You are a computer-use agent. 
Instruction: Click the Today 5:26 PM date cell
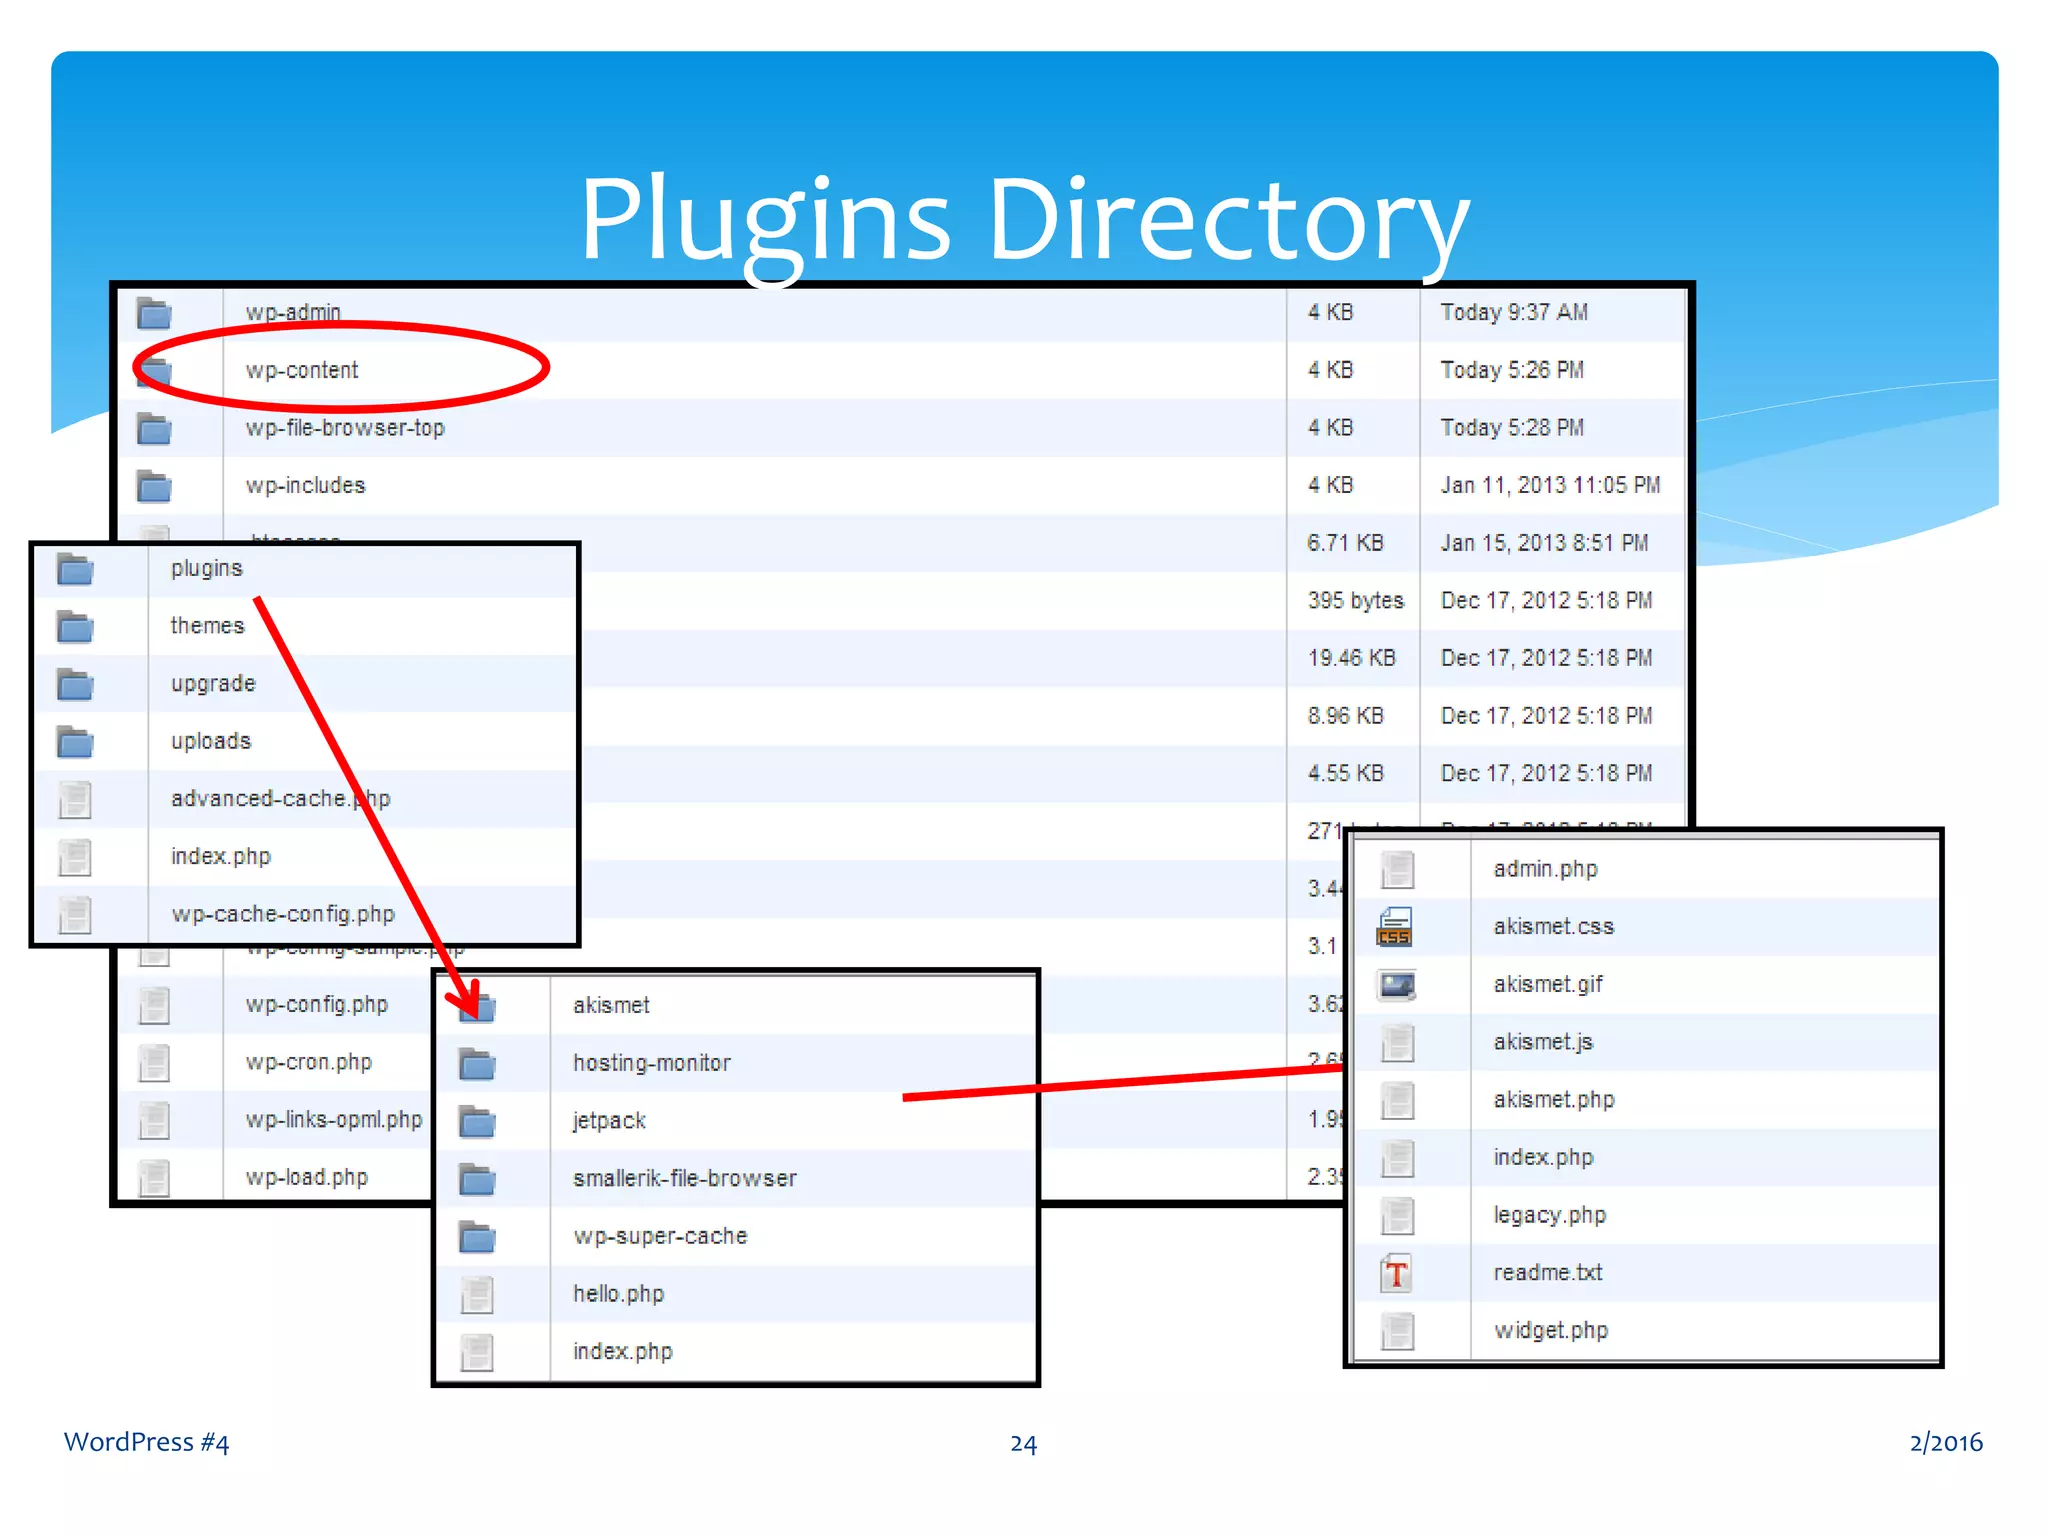1511,370
